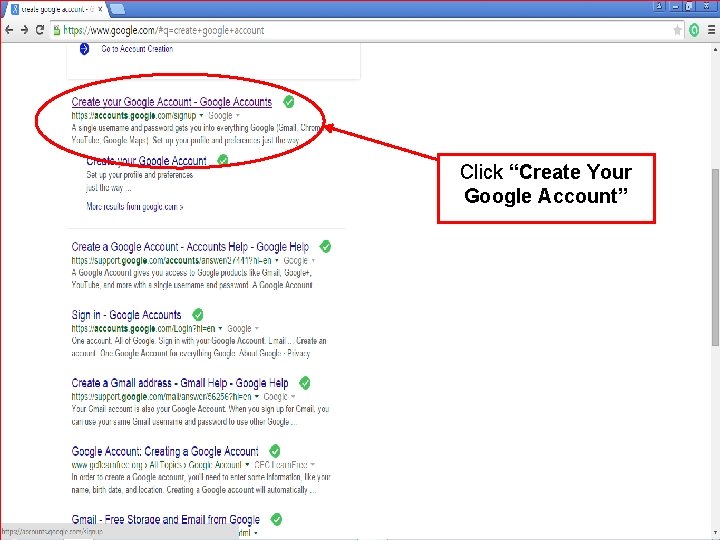Open the Google dropdown next to the Sign in result
Screen dimensions: 720x540
243,329
